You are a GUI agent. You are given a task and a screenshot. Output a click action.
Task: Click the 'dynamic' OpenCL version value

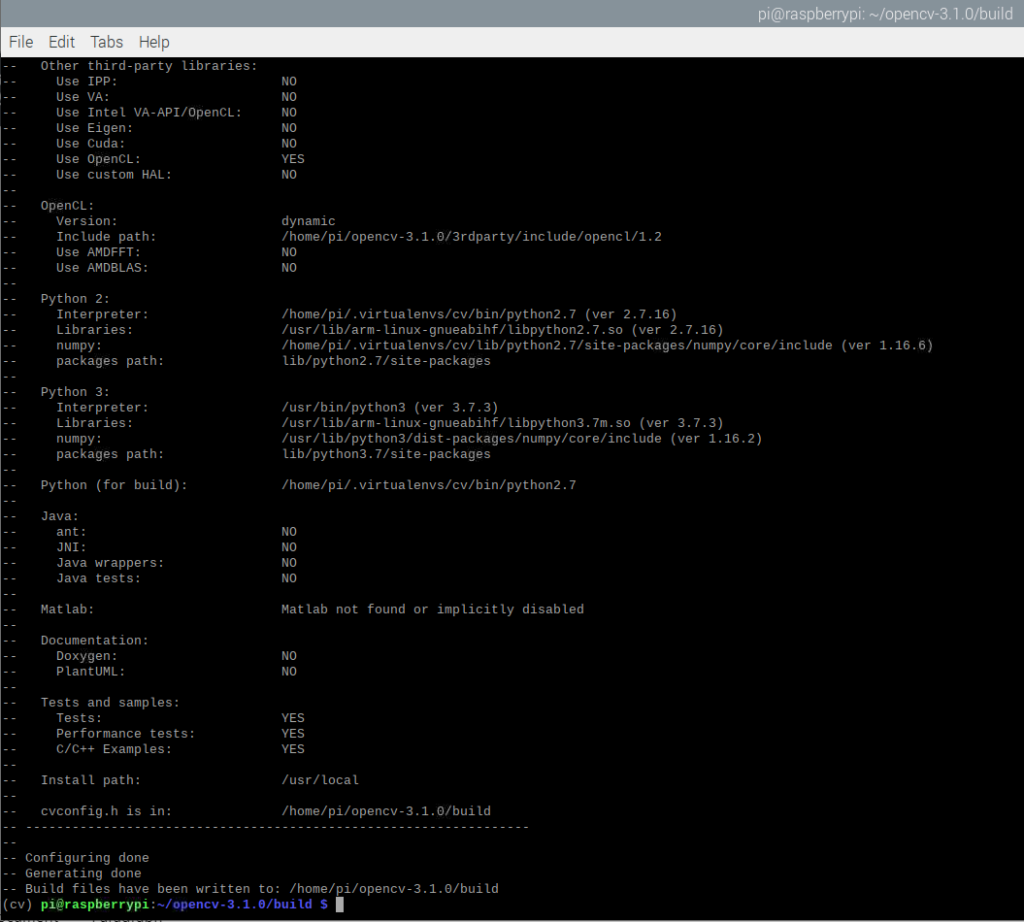pos(308,221)
